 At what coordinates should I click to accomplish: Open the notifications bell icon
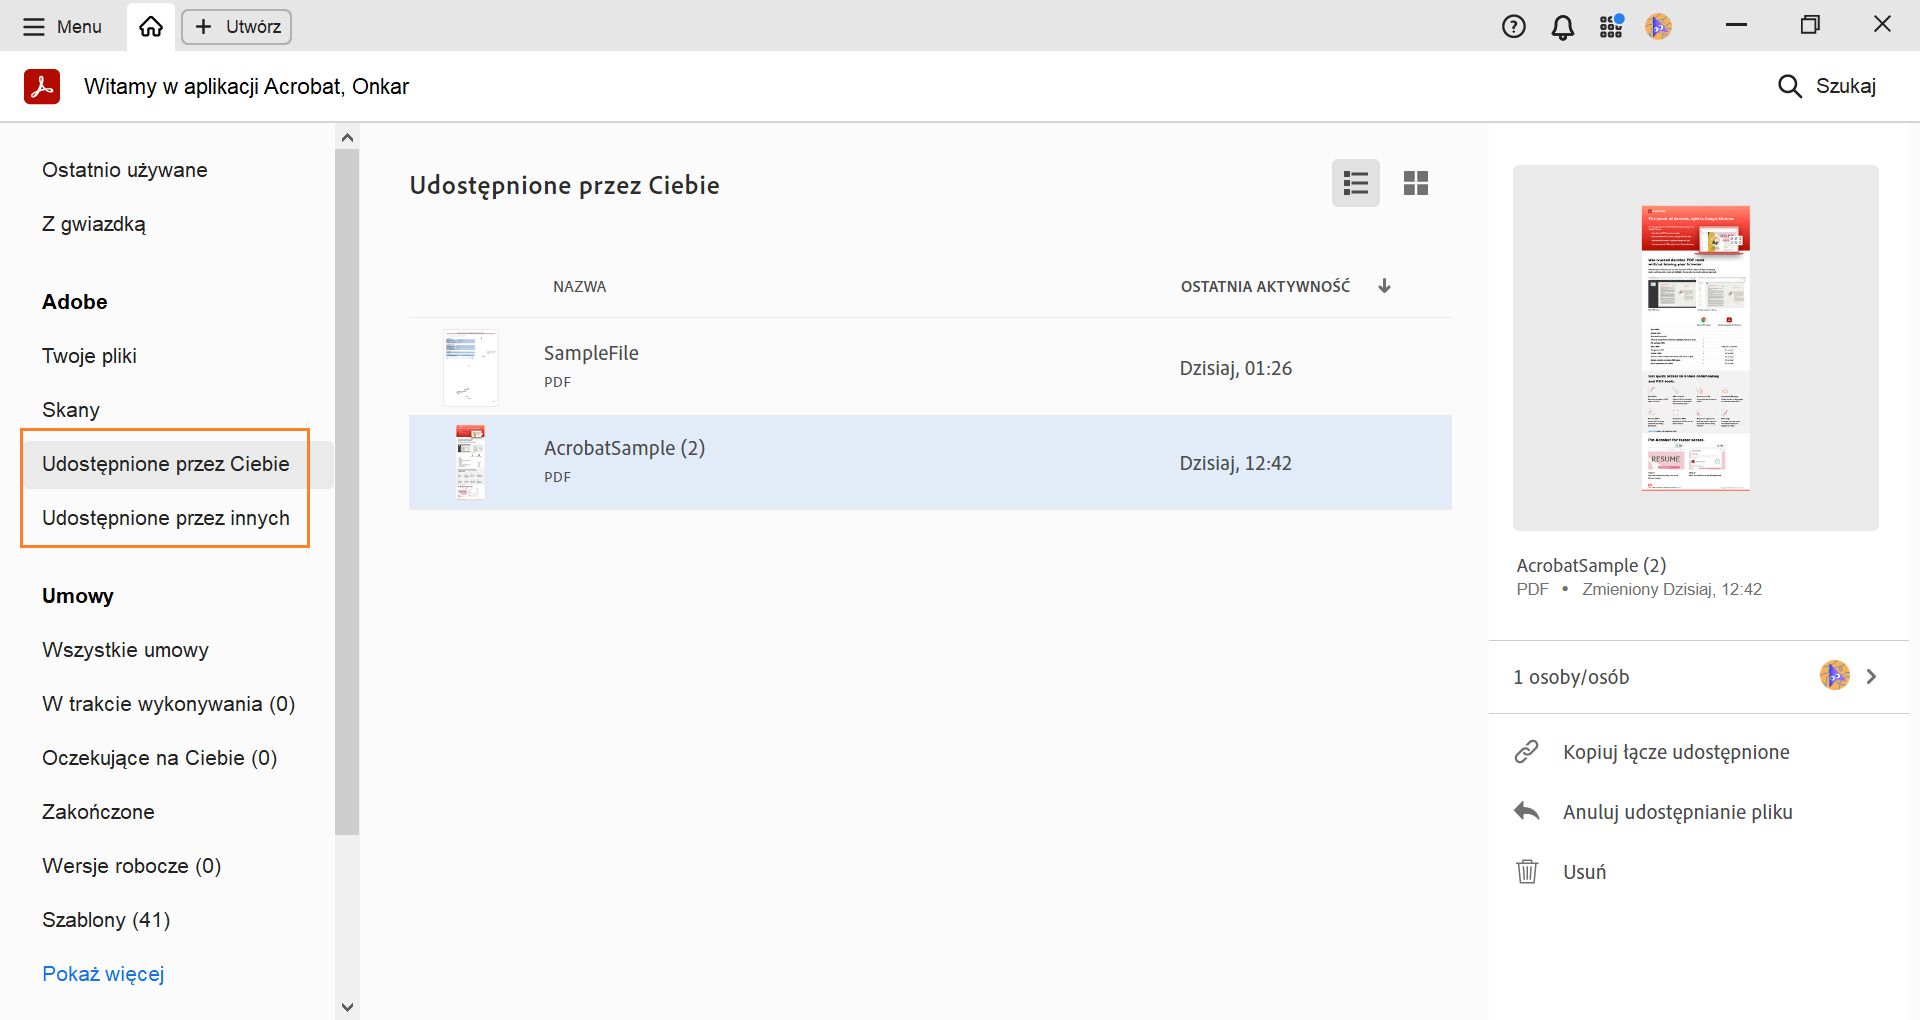[1563, 27]
